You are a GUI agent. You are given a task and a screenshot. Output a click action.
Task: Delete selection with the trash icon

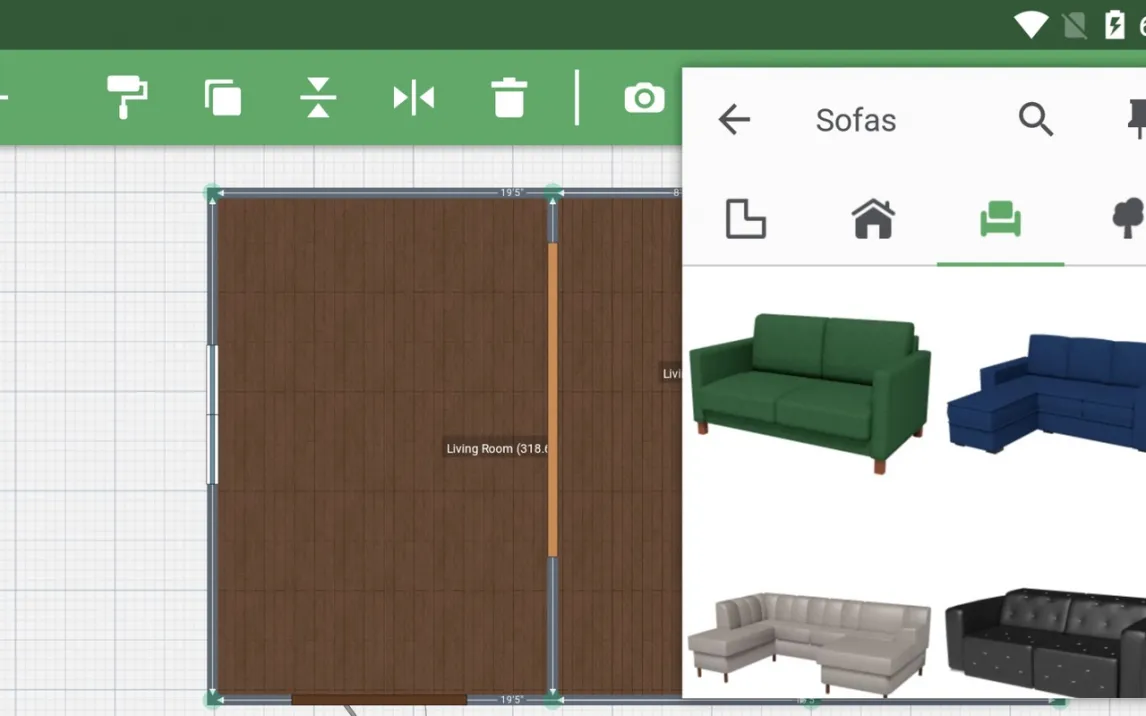(509, 98)
